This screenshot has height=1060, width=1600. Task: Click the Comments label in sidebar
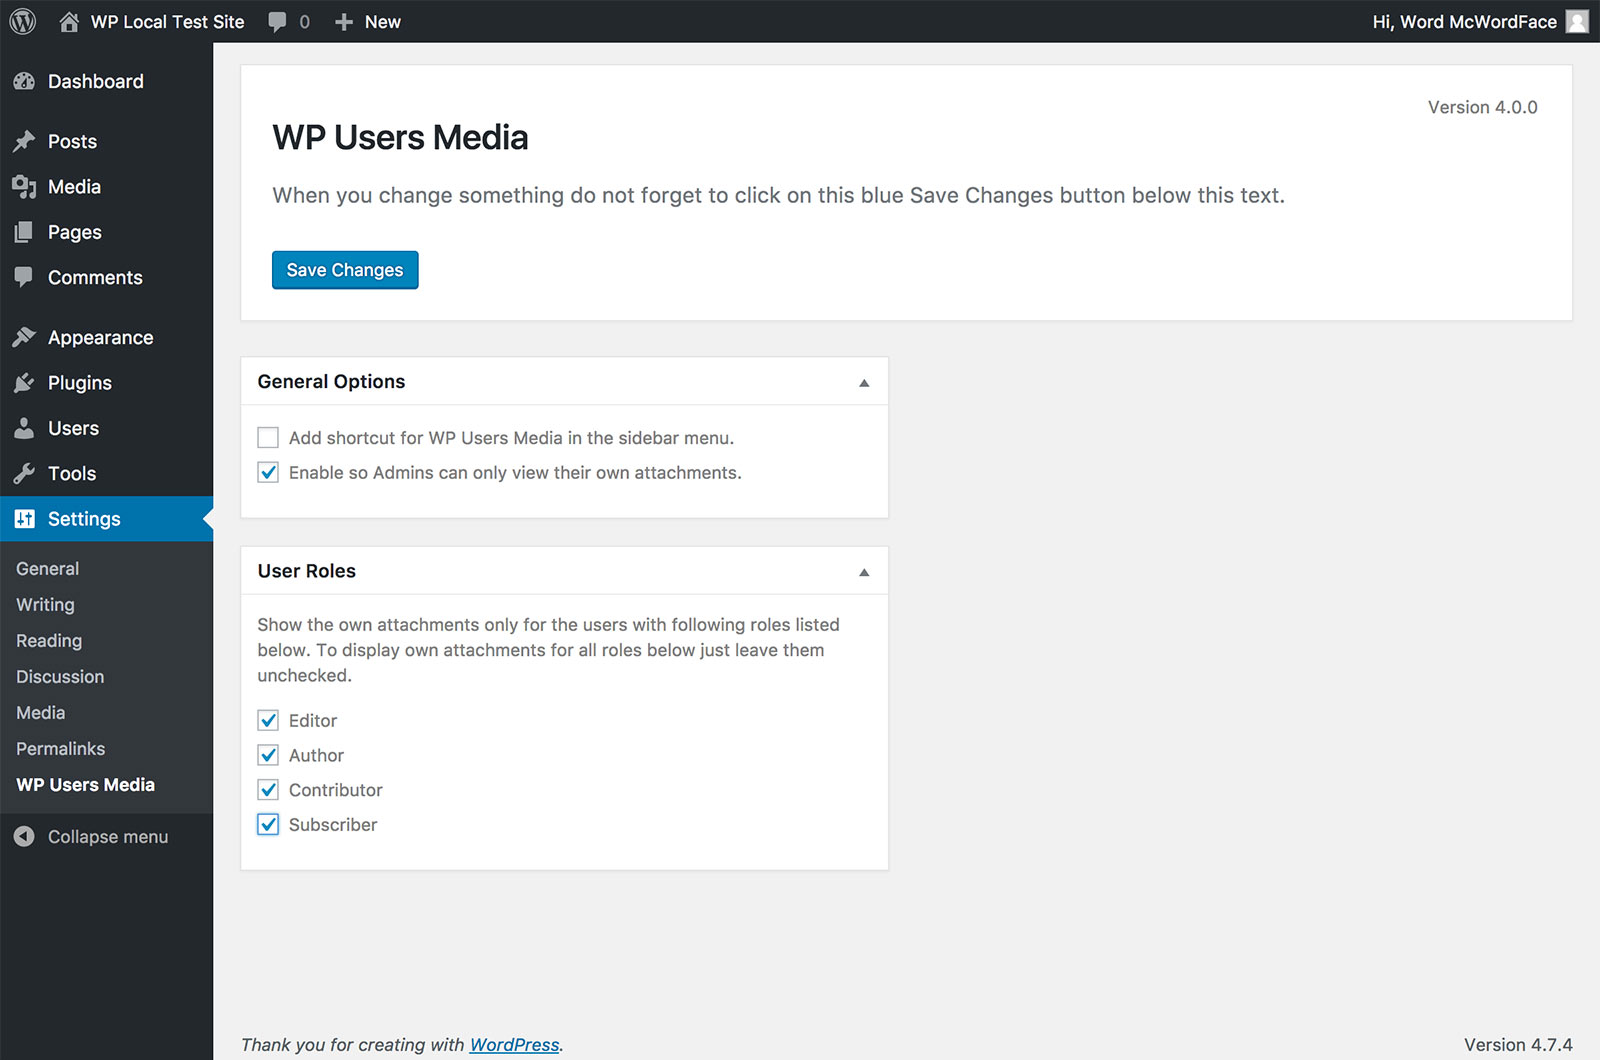pos(95,278)
